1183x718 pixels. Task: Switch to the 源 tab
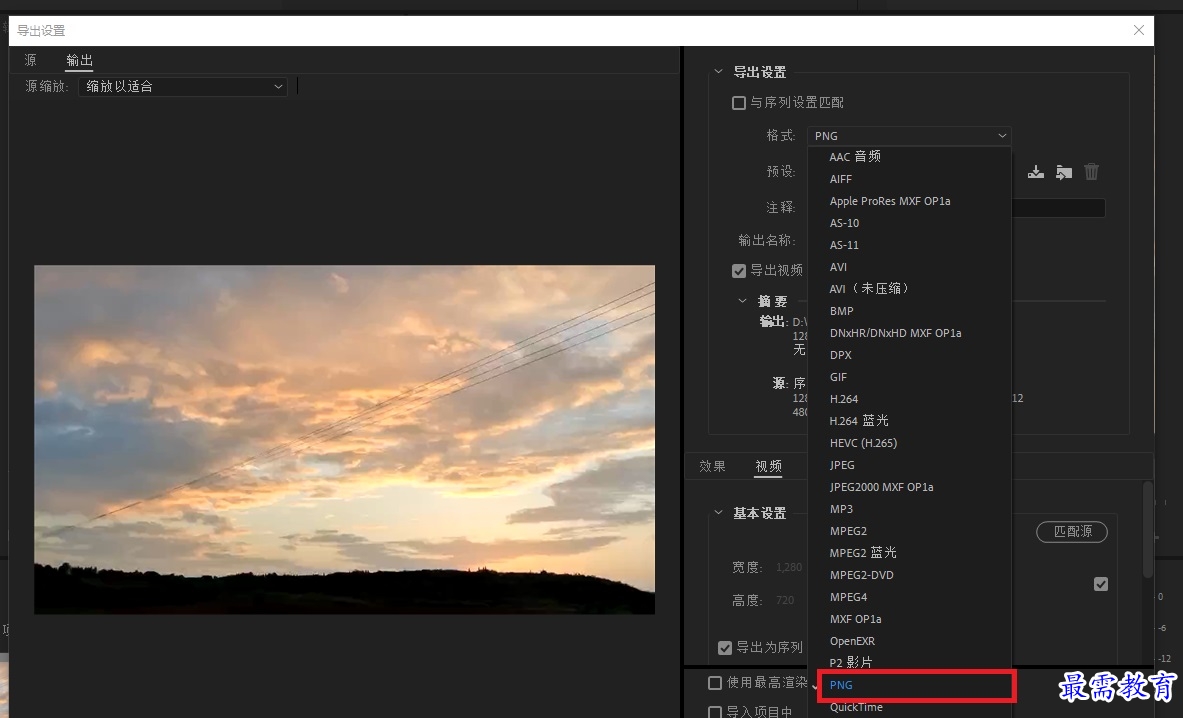[x=30, y=60]
